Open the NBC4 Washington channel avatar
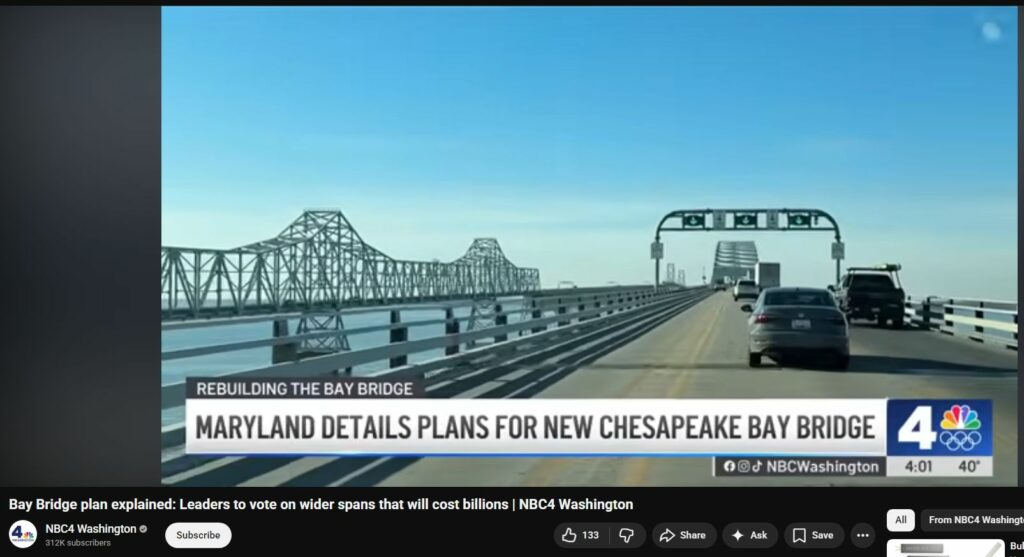Screen dimensions: 1024x557 (x=23, y=535)
